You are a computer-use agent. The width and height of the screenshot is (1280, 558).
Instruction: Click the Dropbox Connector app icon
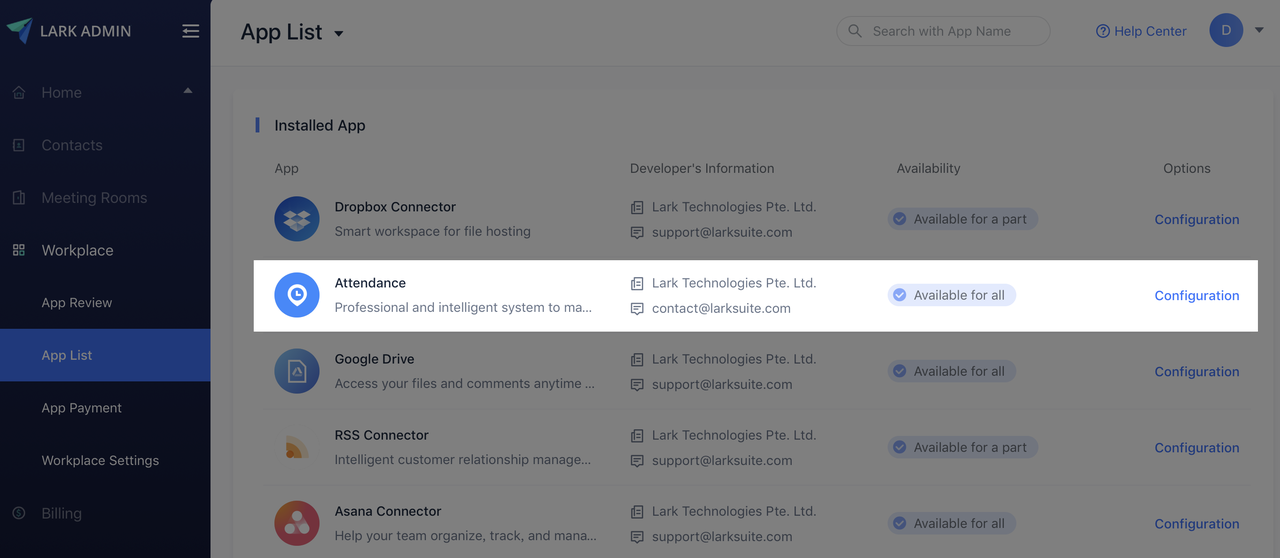[297, 219]
